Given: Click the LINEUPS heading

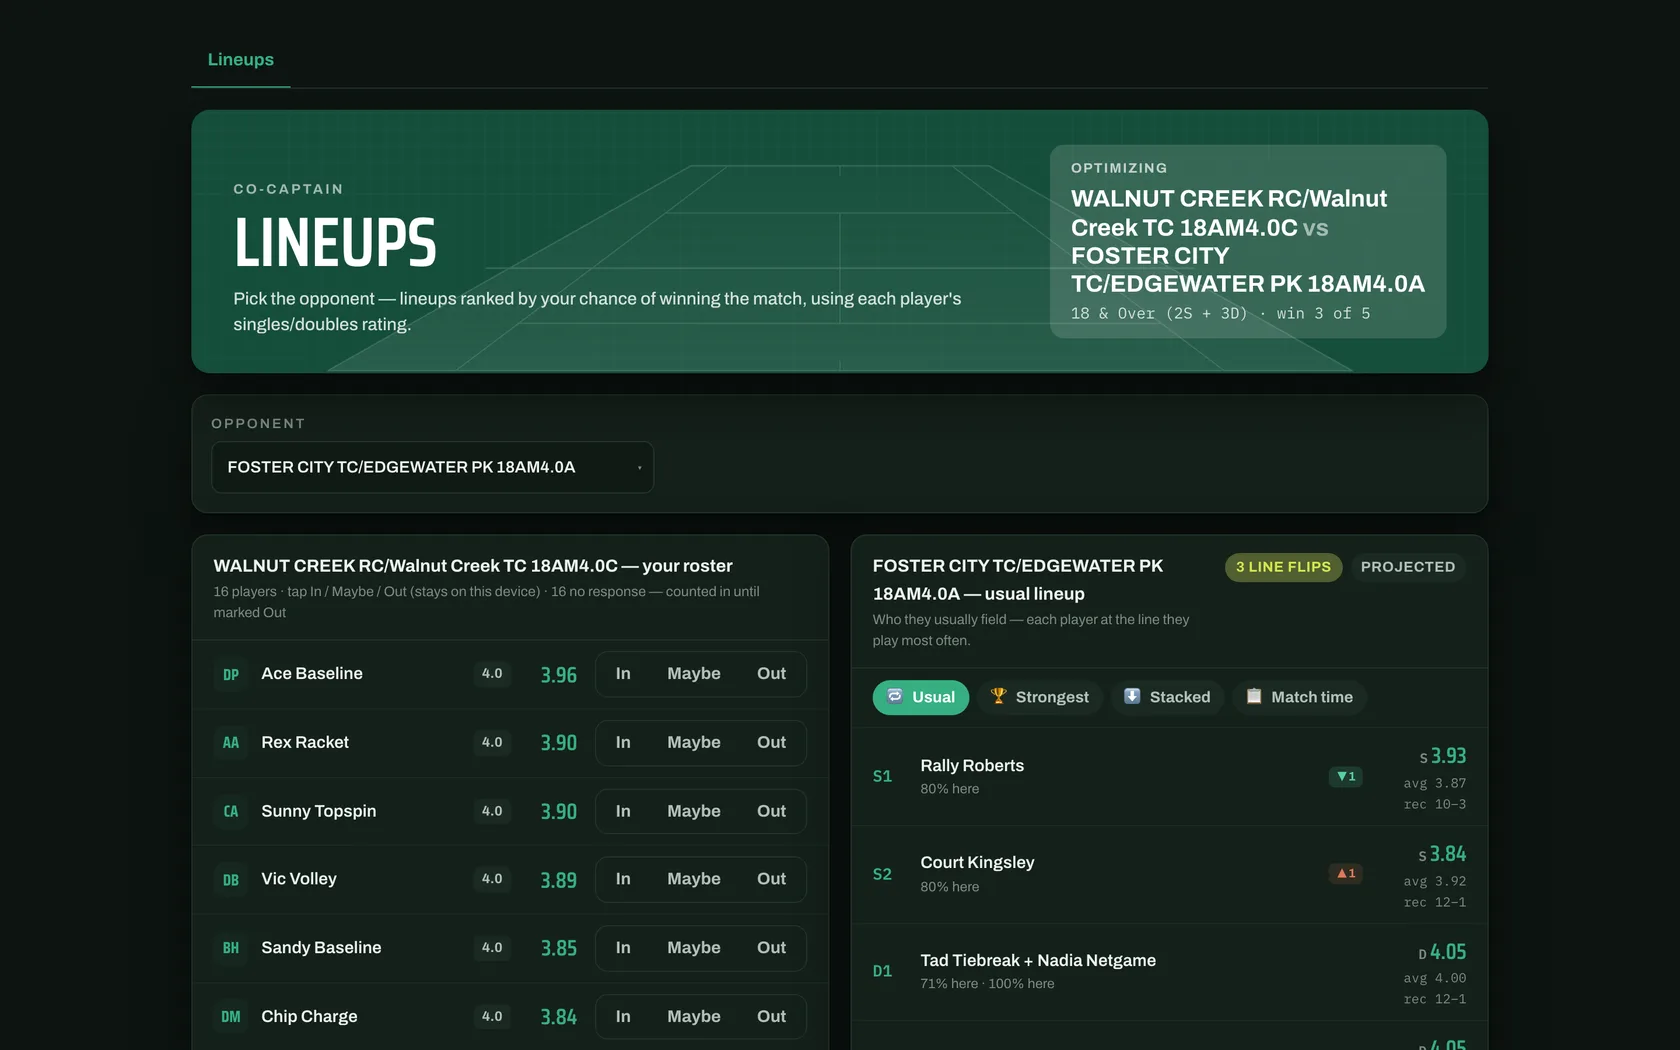Looking at the screenshot, I should pos(335,243).
